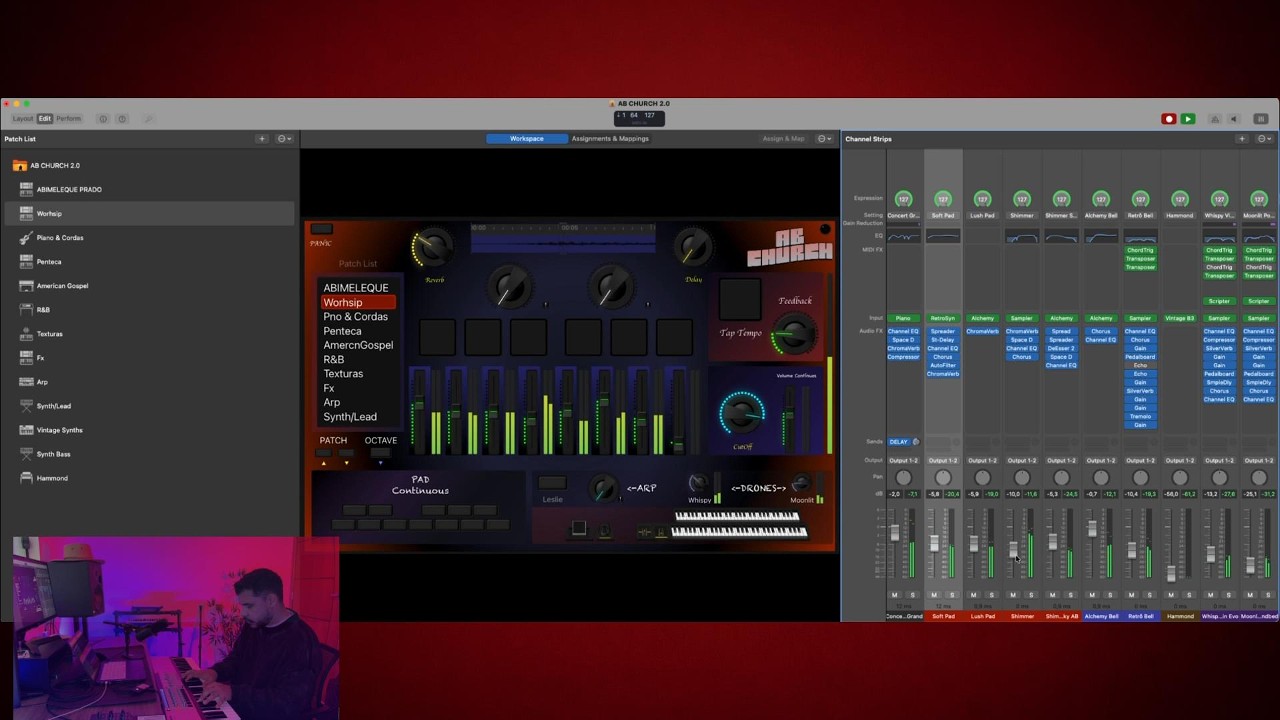Click the Assign & Map button

[x=783, y=139]
